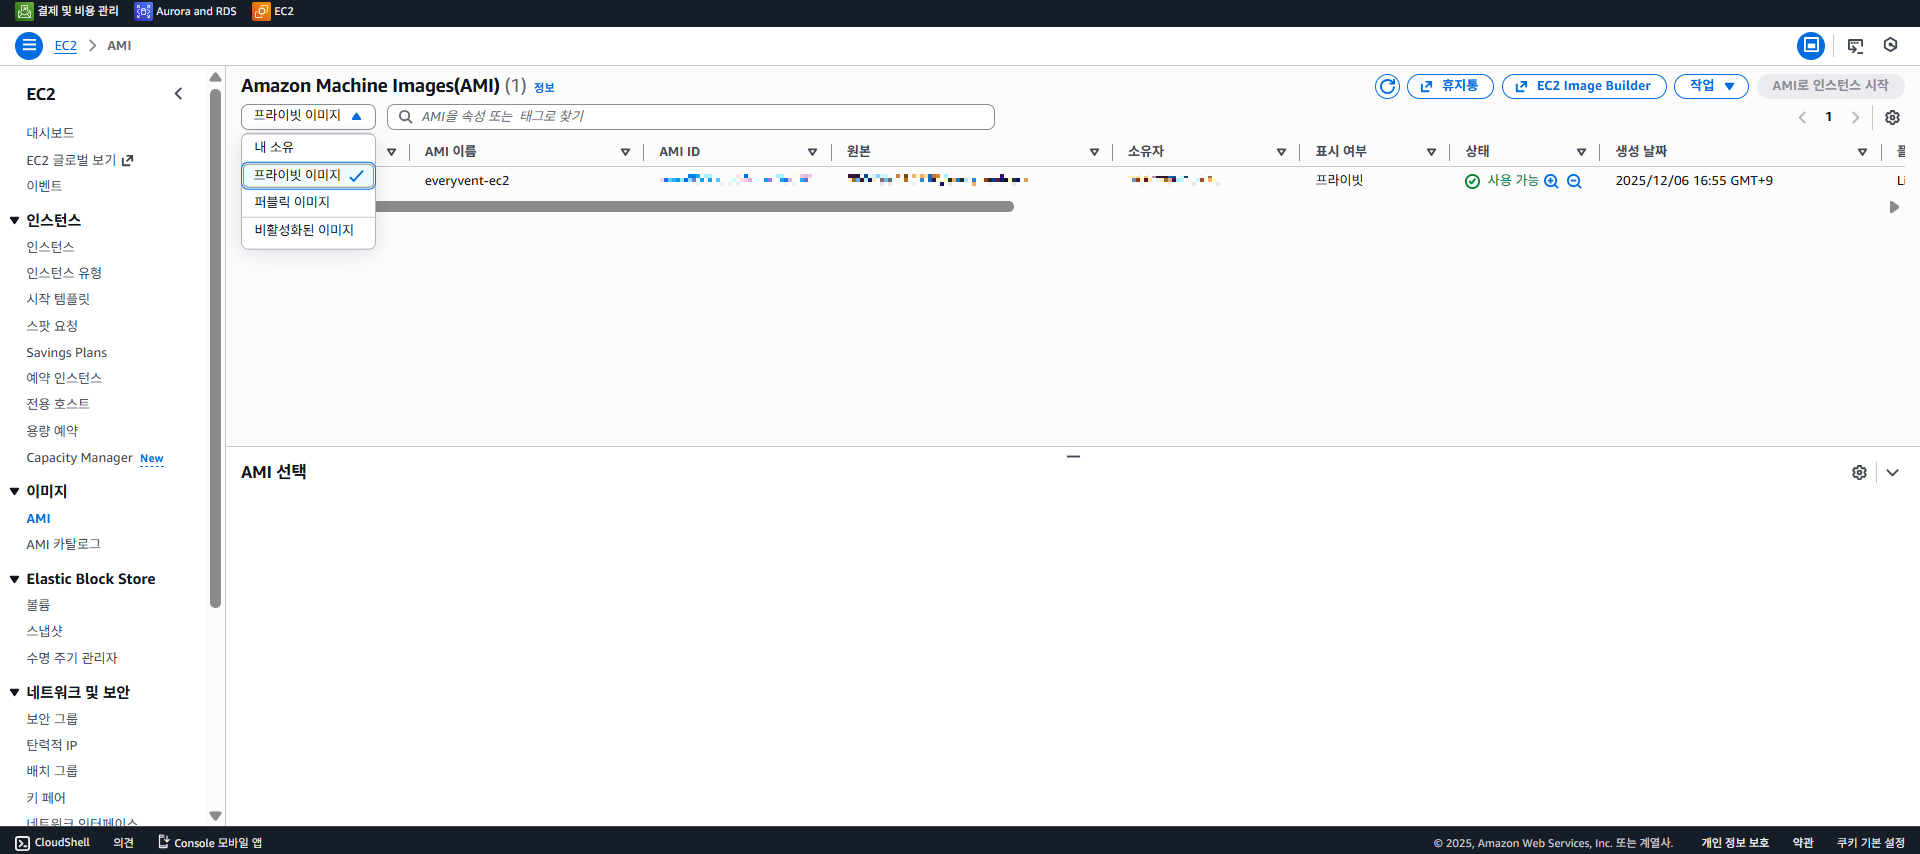Open AMI 카탈로그 in the sidebar
The height and width of the screenshot is (854, 1920).
[x=63, y=544]
